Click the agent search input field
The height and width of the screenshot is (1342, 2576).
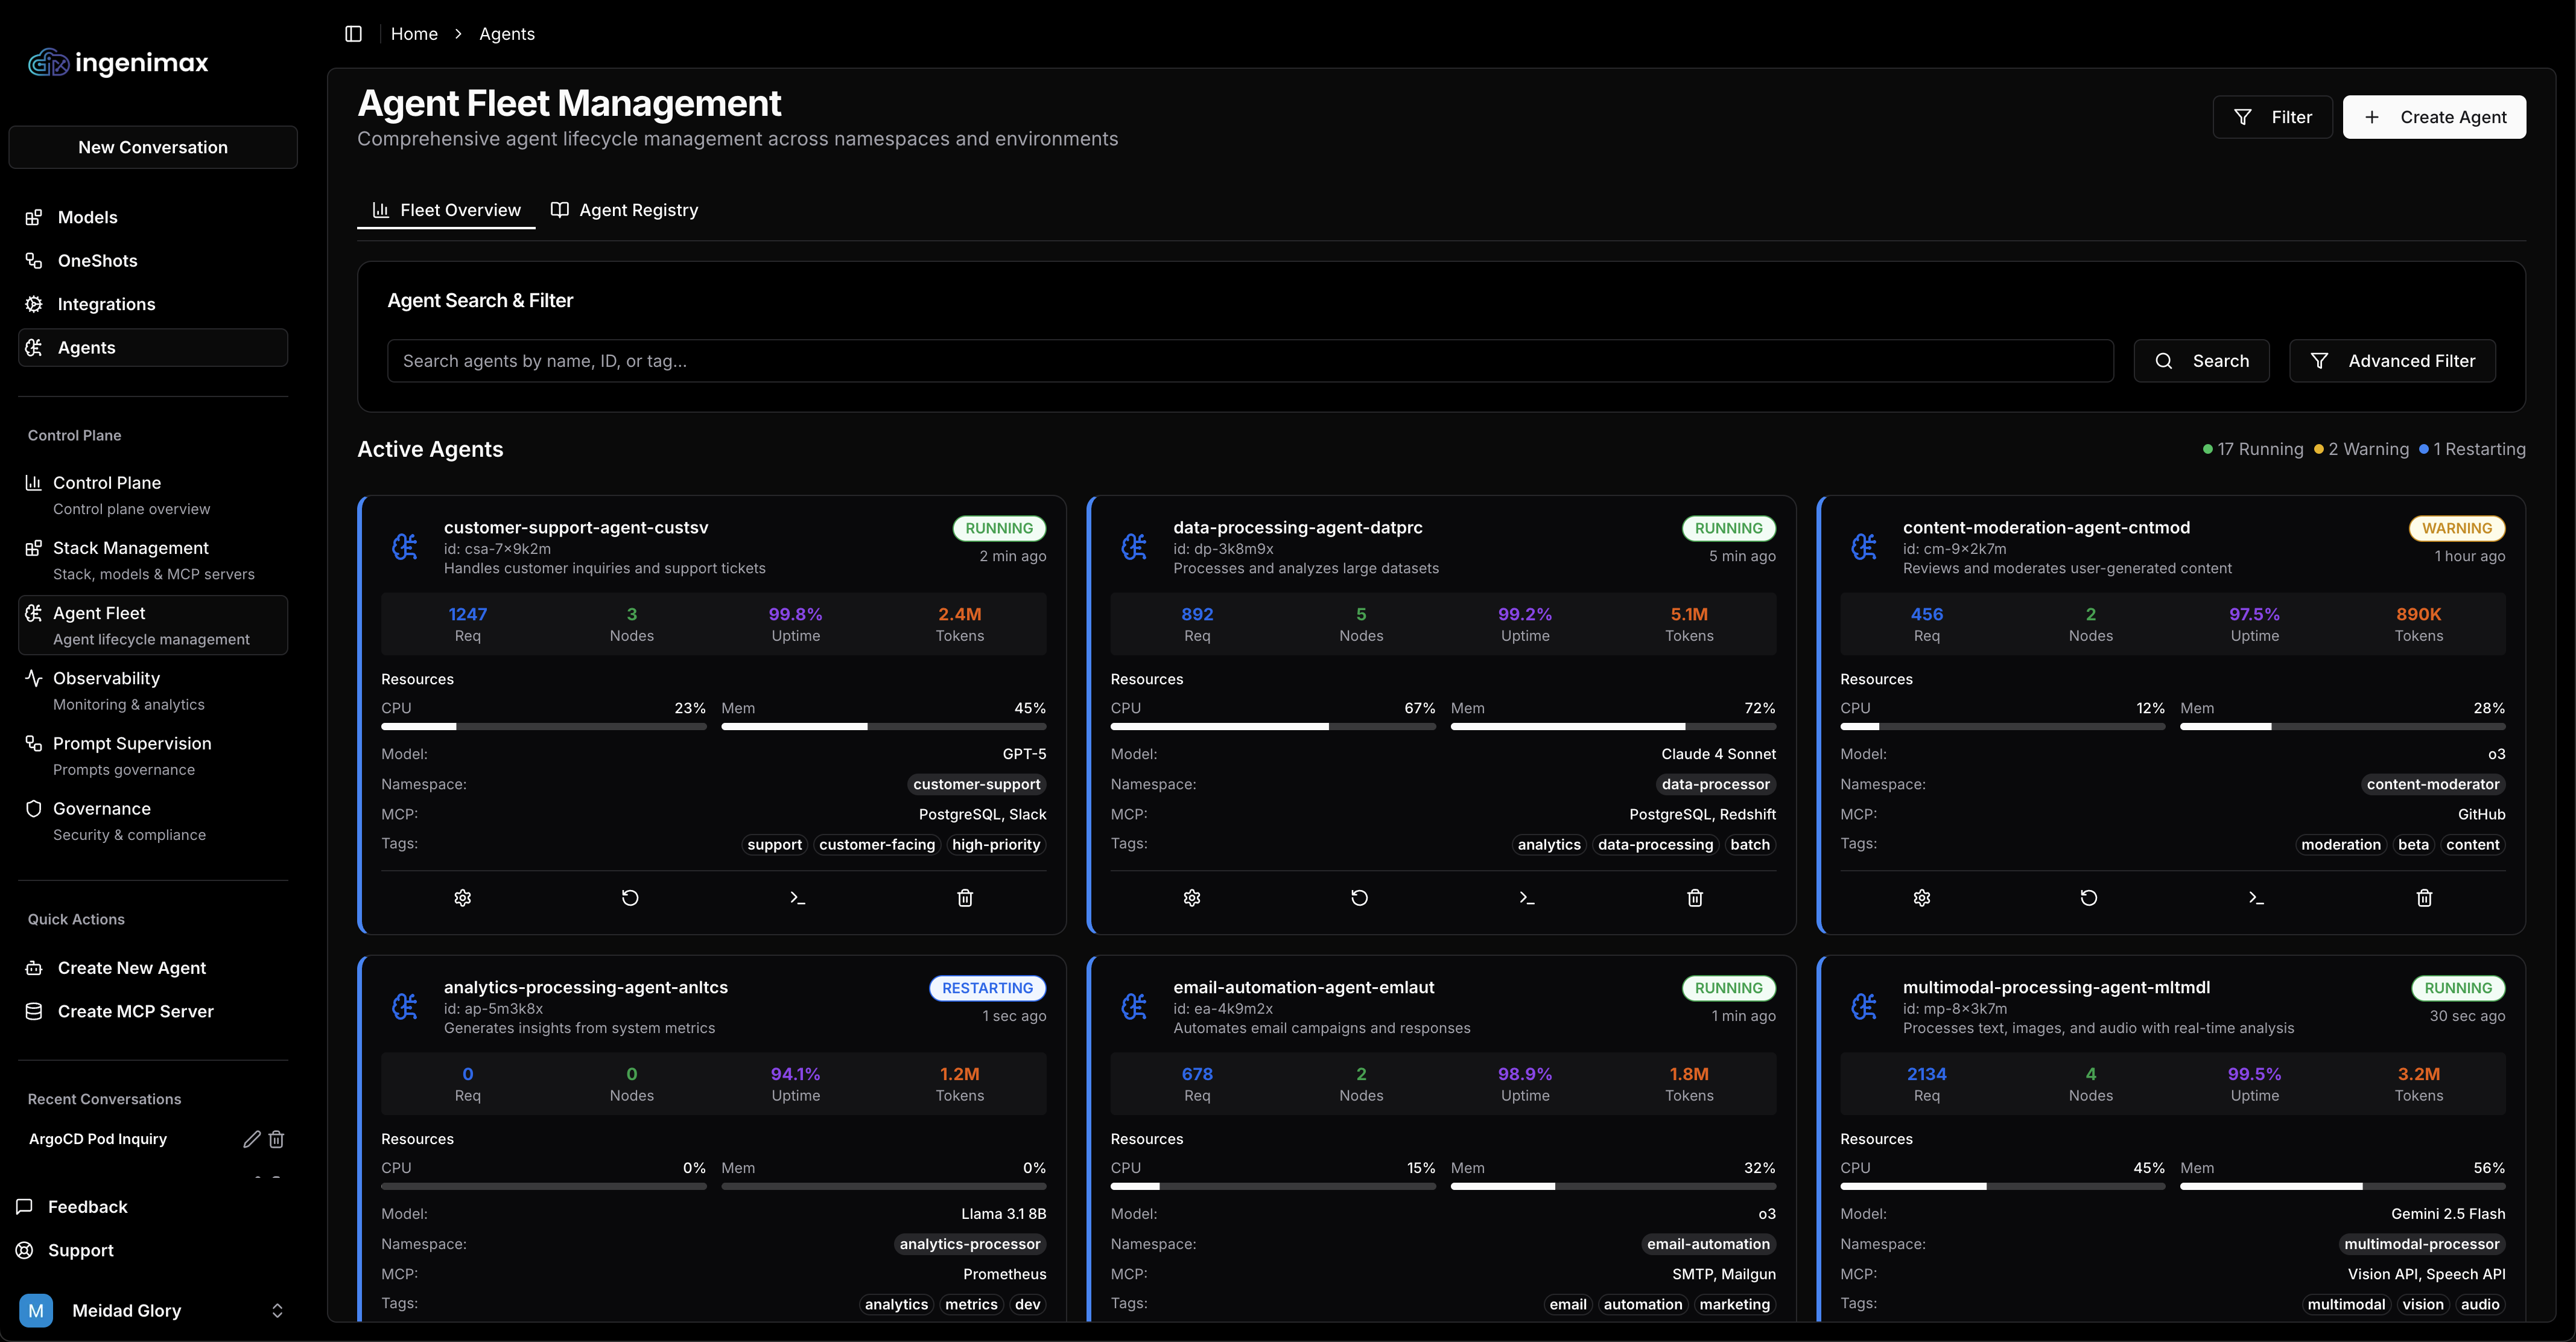(x=1250, y=361)
